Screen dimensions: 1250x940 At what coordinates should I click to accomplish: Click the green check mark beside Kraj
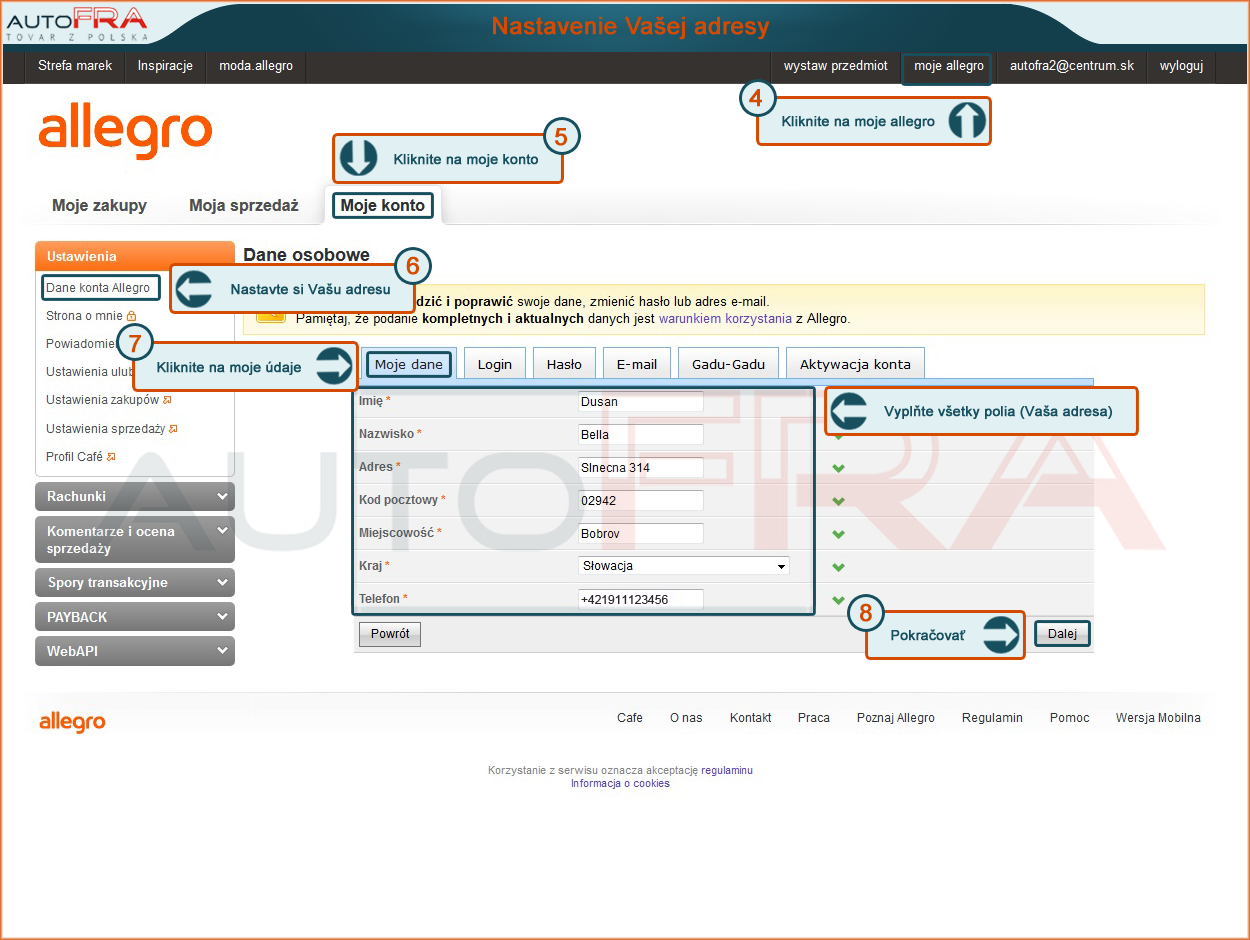[x=838, y=567]
